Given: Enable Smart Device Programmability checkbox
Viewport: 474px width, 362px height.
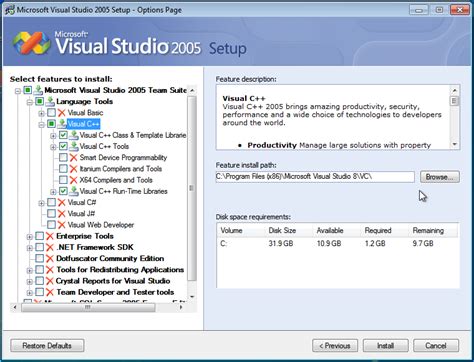Looking at the screenshot, I should 63,158.
